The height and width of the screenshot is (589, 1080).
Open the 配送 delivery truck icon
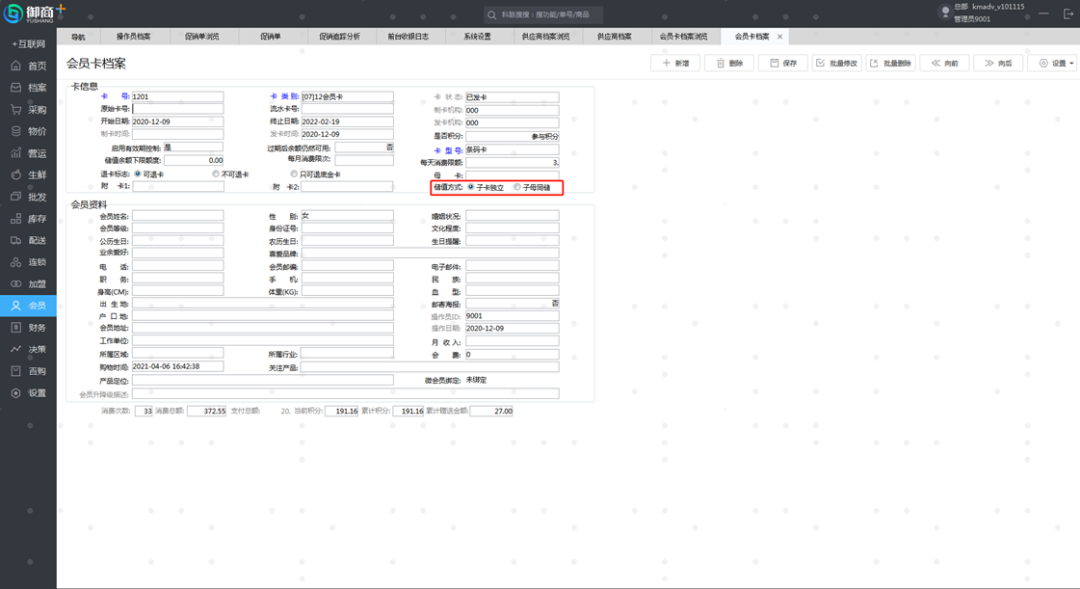[16, 240]
